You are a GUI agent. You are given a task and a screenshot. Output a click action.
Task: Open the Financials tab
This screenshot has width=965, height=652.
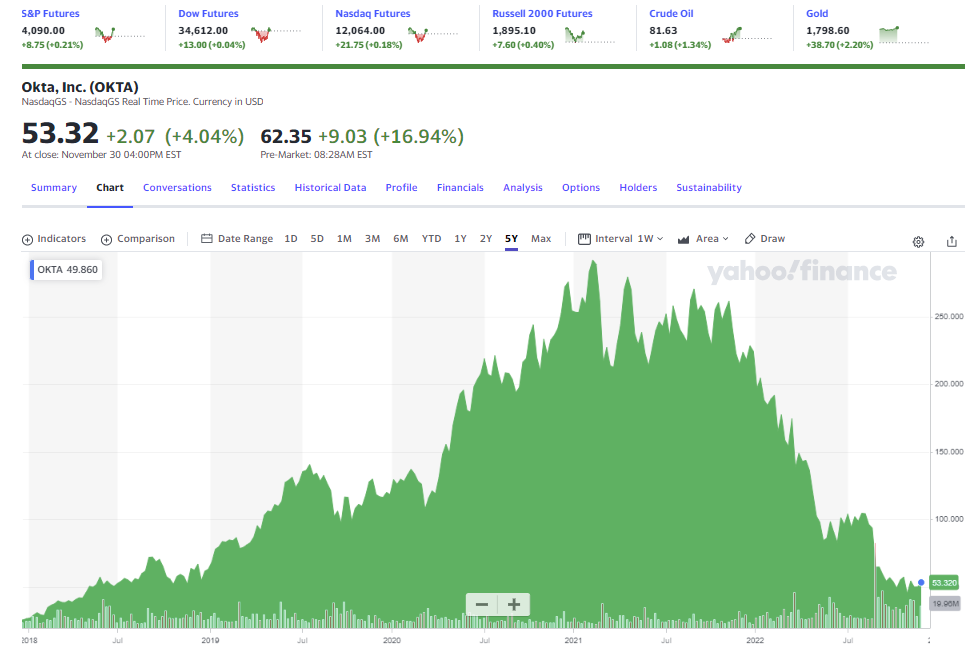coord(460,188)
